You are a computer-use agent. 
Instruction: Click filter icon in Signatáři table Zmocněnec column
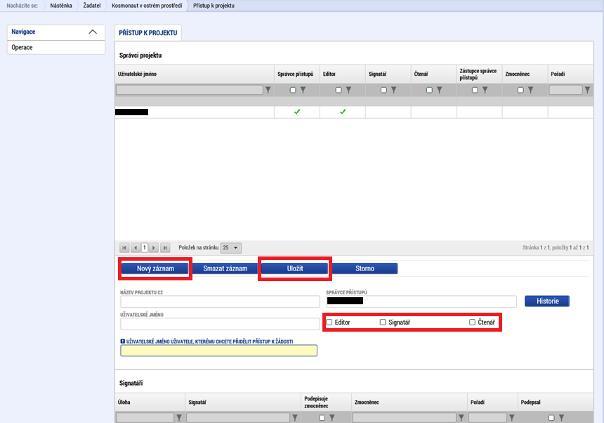pos(461,417)
